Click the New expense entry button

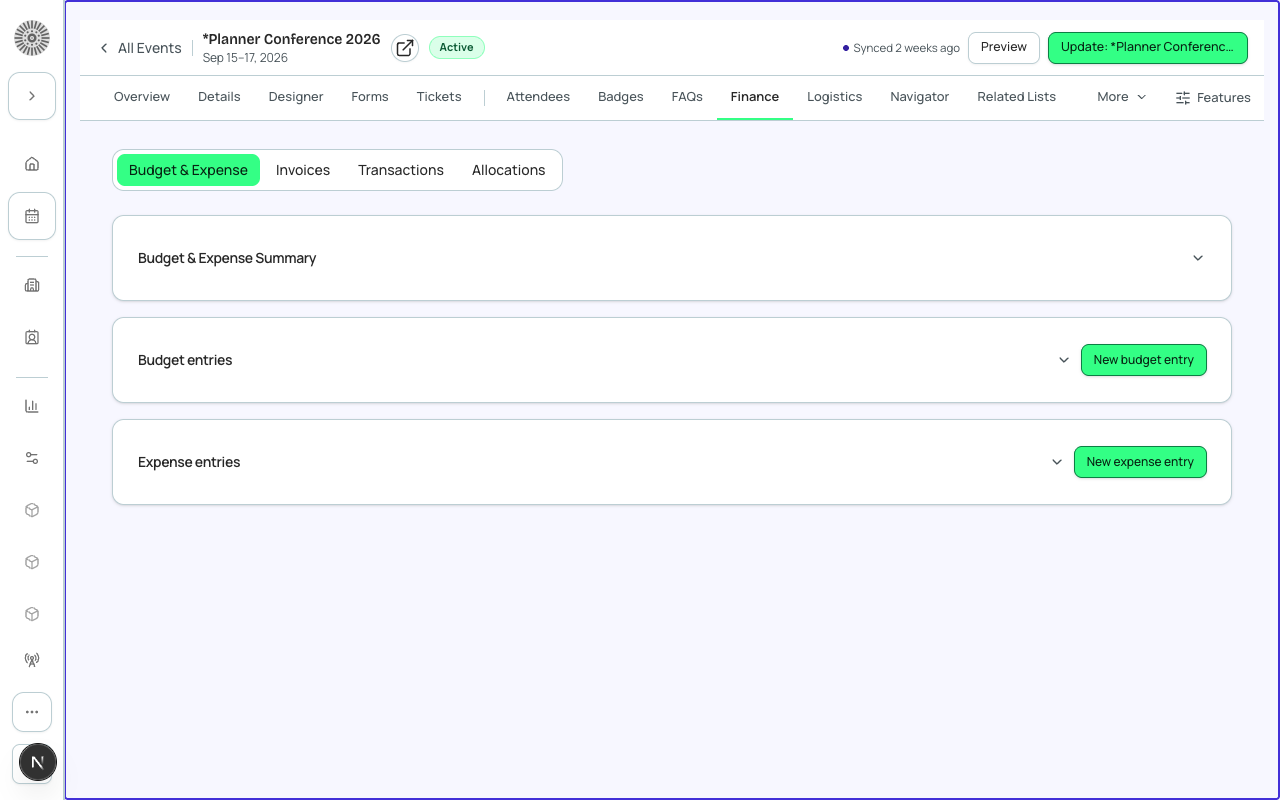tap(1140, 462)
